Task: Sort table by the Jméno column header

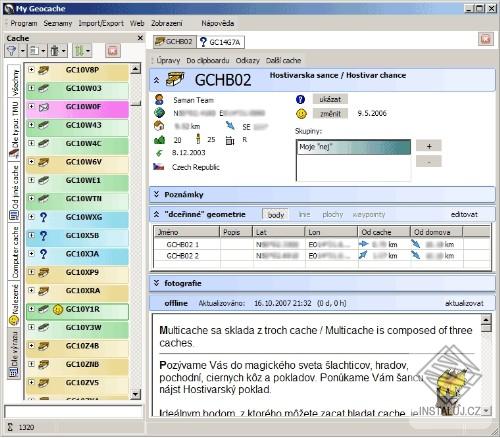Action: (x=187, y=232)
